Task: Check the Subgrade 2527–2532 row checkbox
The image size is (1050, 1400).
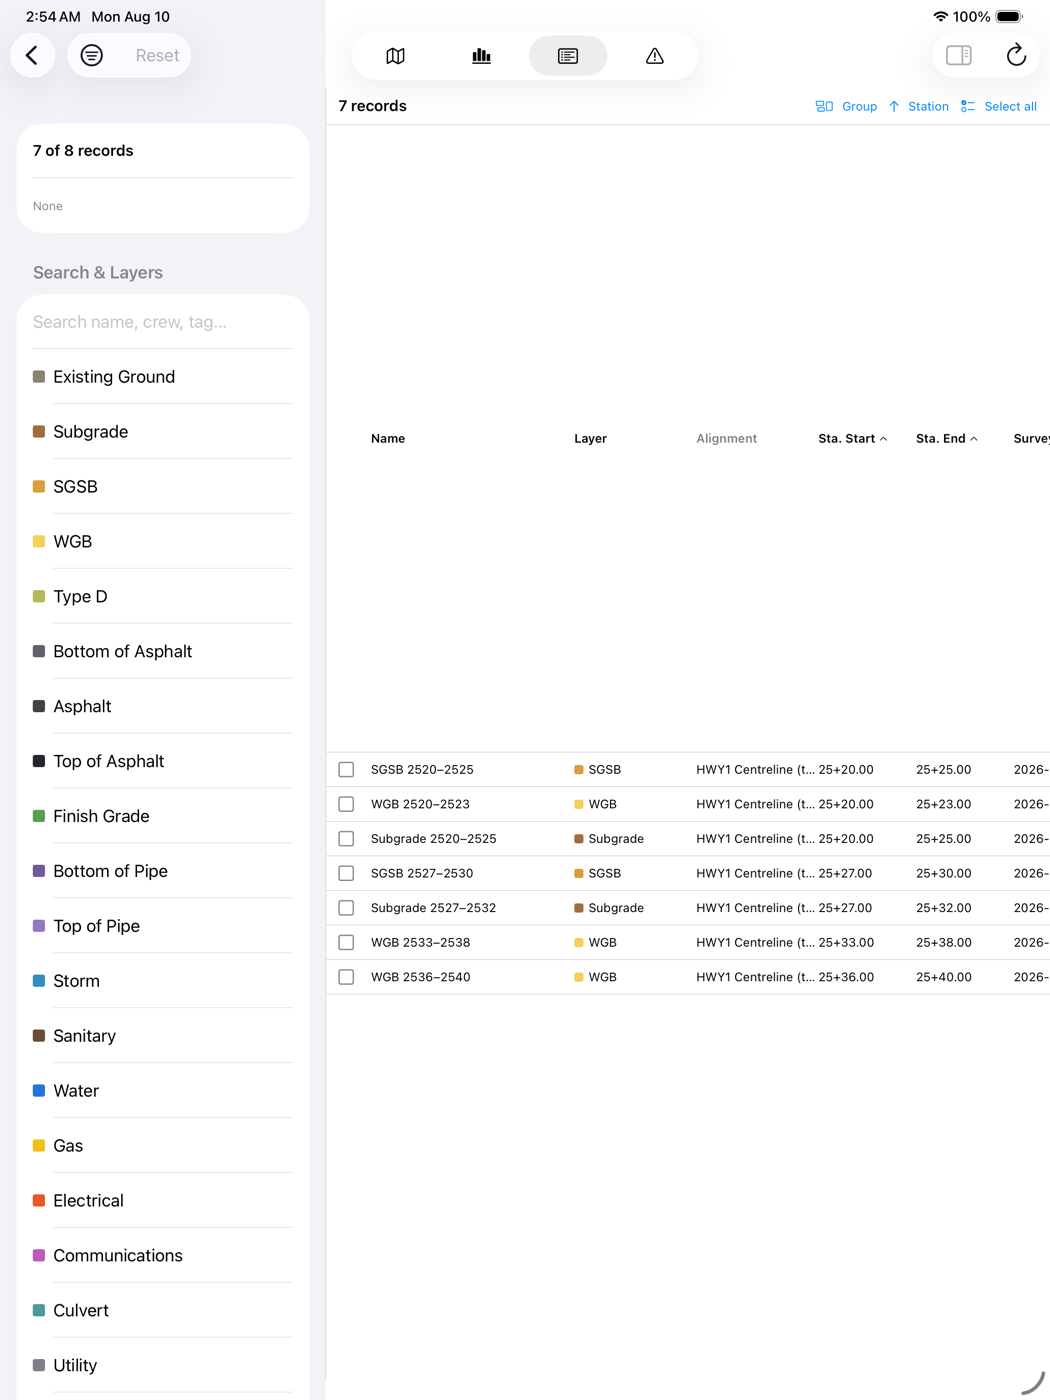Action: (x=346, y=908)
